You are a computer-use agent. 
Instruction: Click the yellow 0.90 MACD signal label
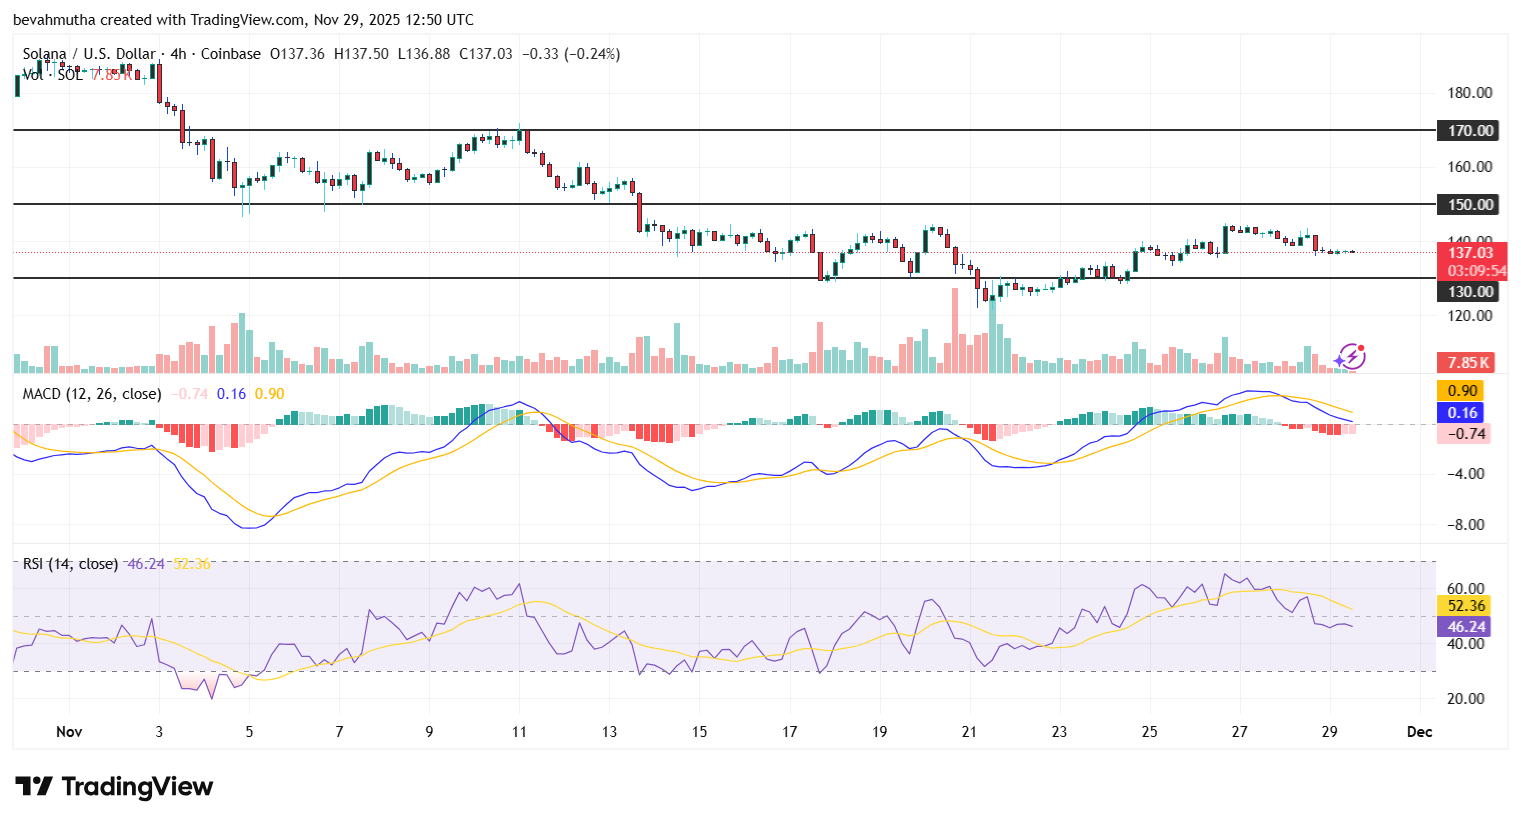coord(1464,392)
